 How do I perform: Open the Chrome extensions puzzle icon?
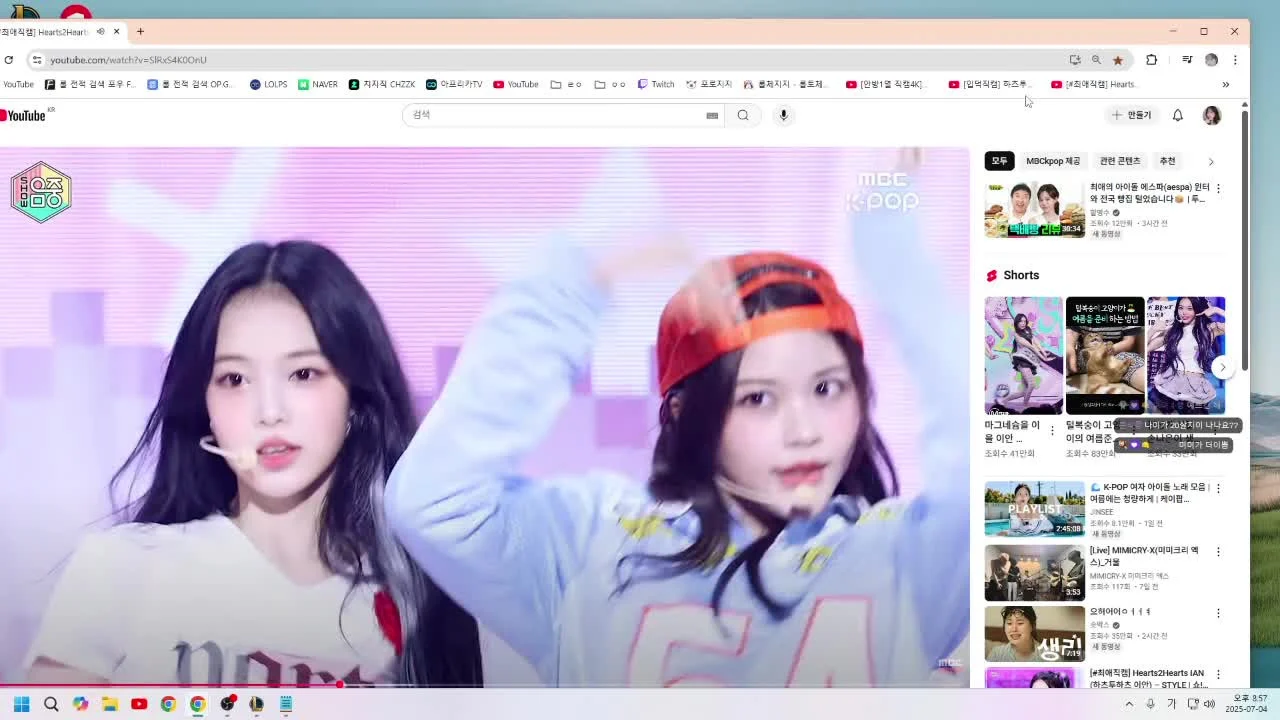click(1151, 60)
